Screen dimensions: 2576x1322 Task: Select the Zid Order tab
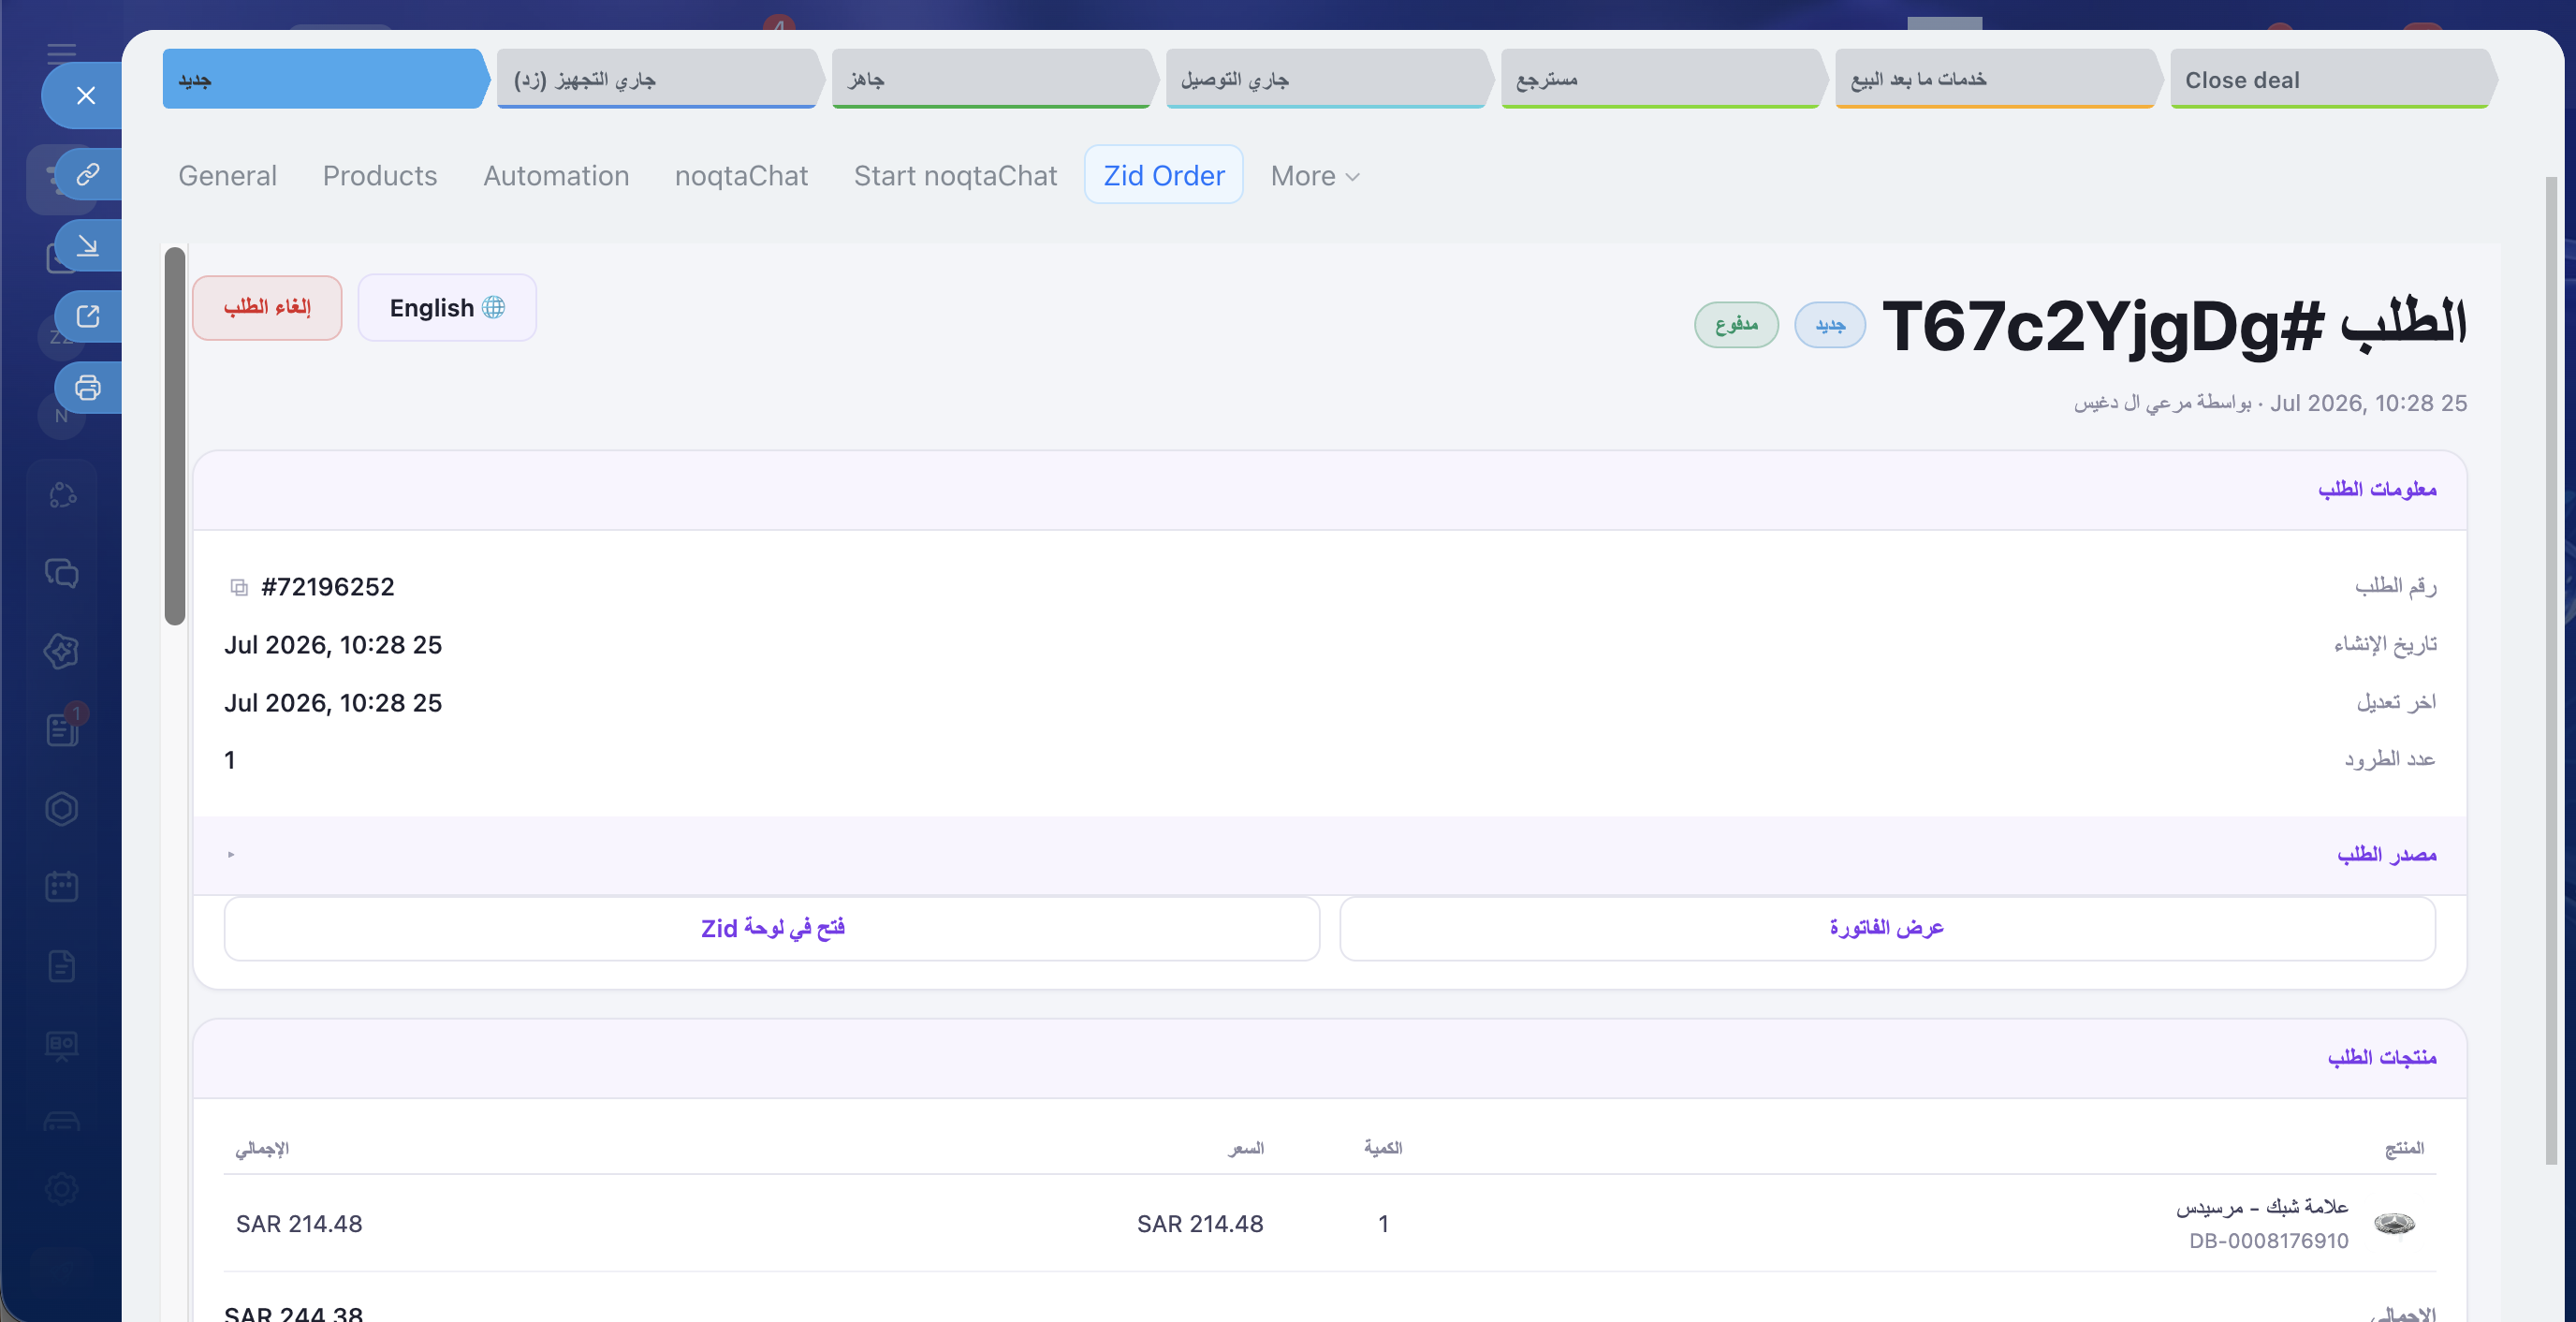1164,175
